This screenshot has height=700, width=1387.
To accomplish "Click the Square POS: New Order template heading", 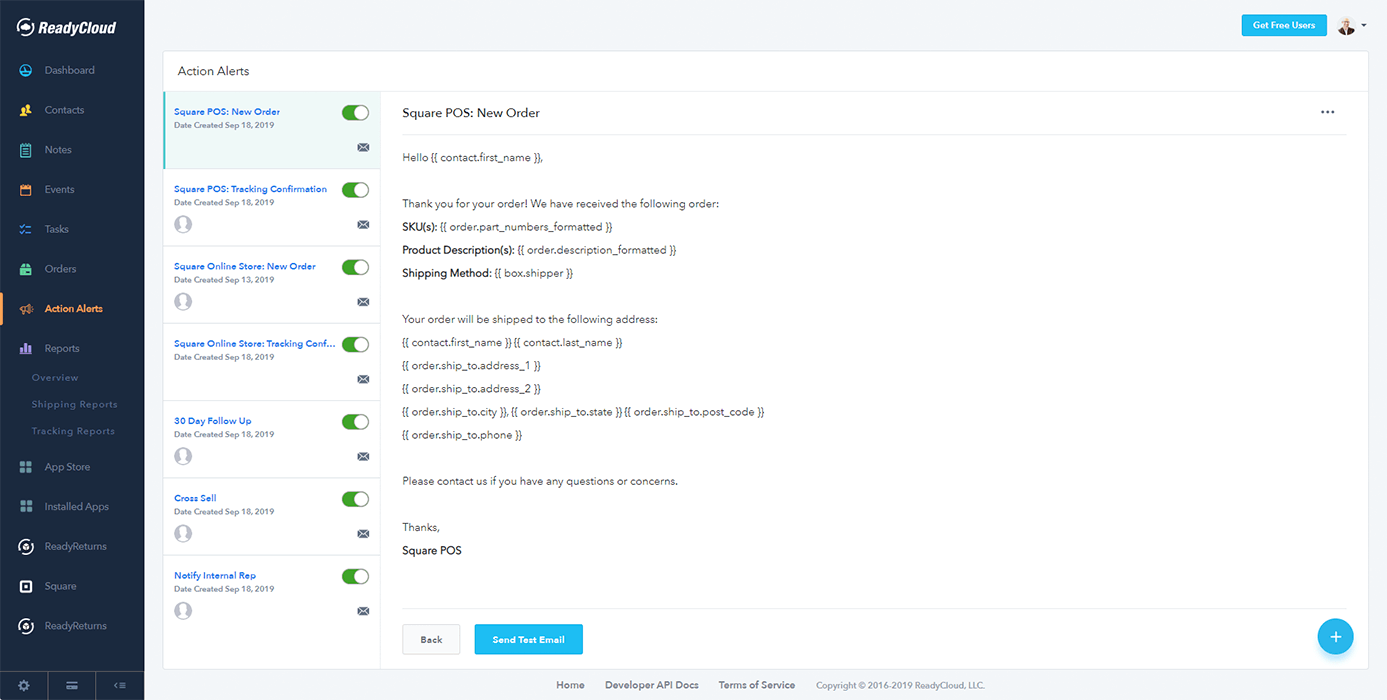I will [471, 113].
